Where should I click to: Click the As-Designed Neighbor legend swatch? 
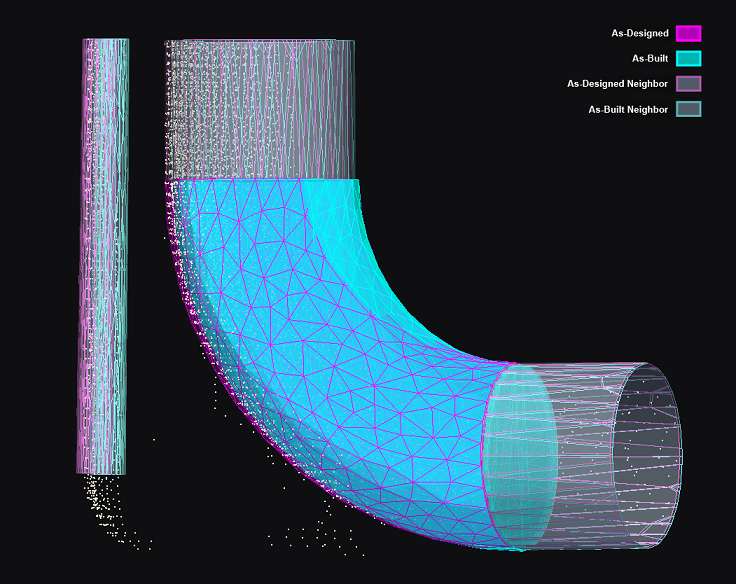pyautogui.click(x=689, y=84)
